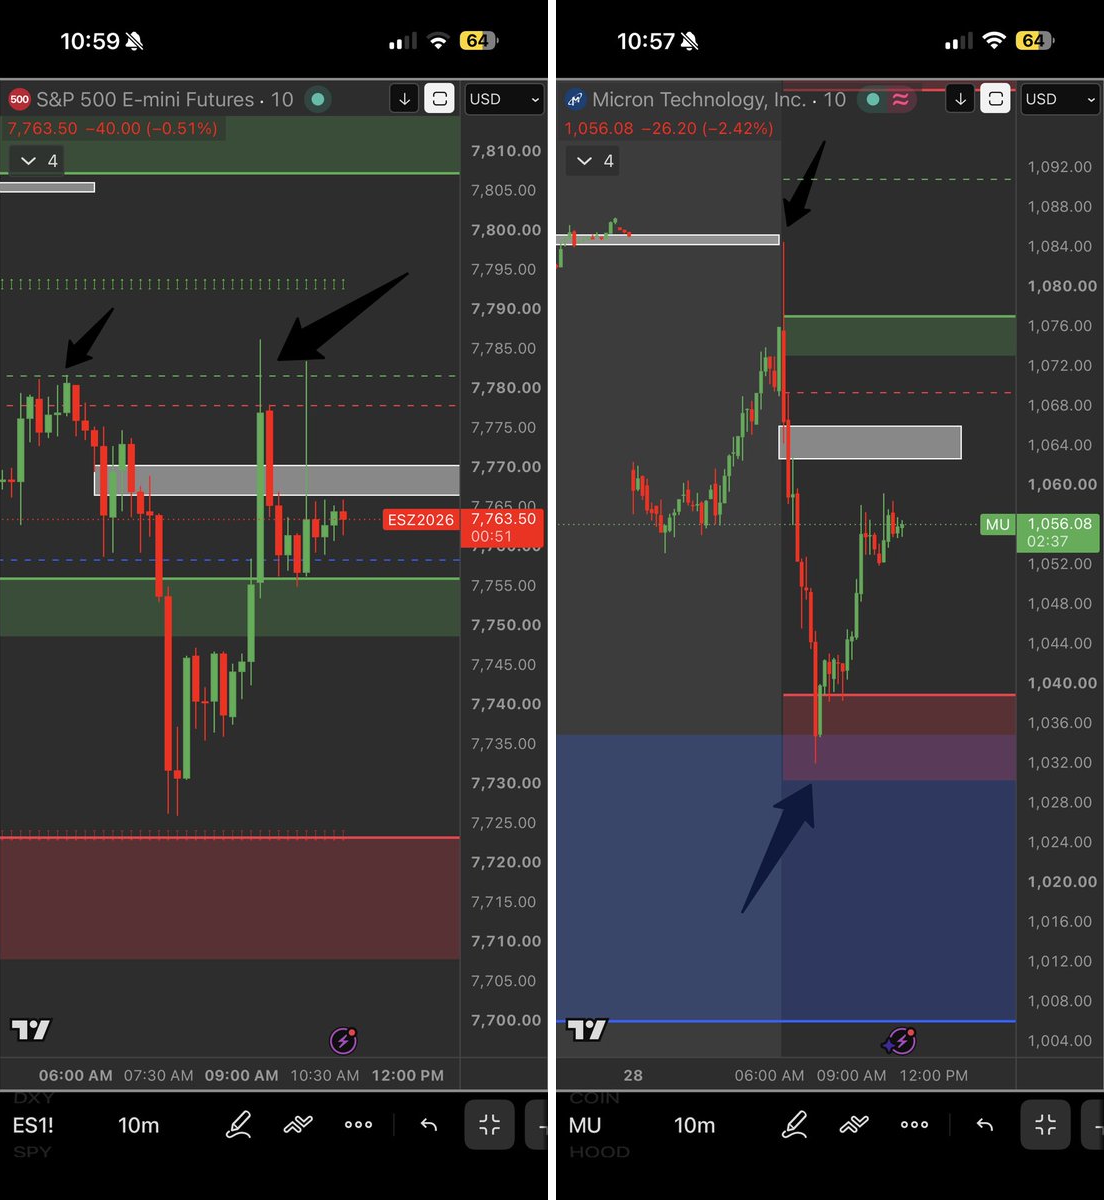The width and height of the screenshot is (1105, 1200).
Task: Expand the collapsed 4 indicators legend on ES1!
Action: pyautogui.click(x=38, y=160)
